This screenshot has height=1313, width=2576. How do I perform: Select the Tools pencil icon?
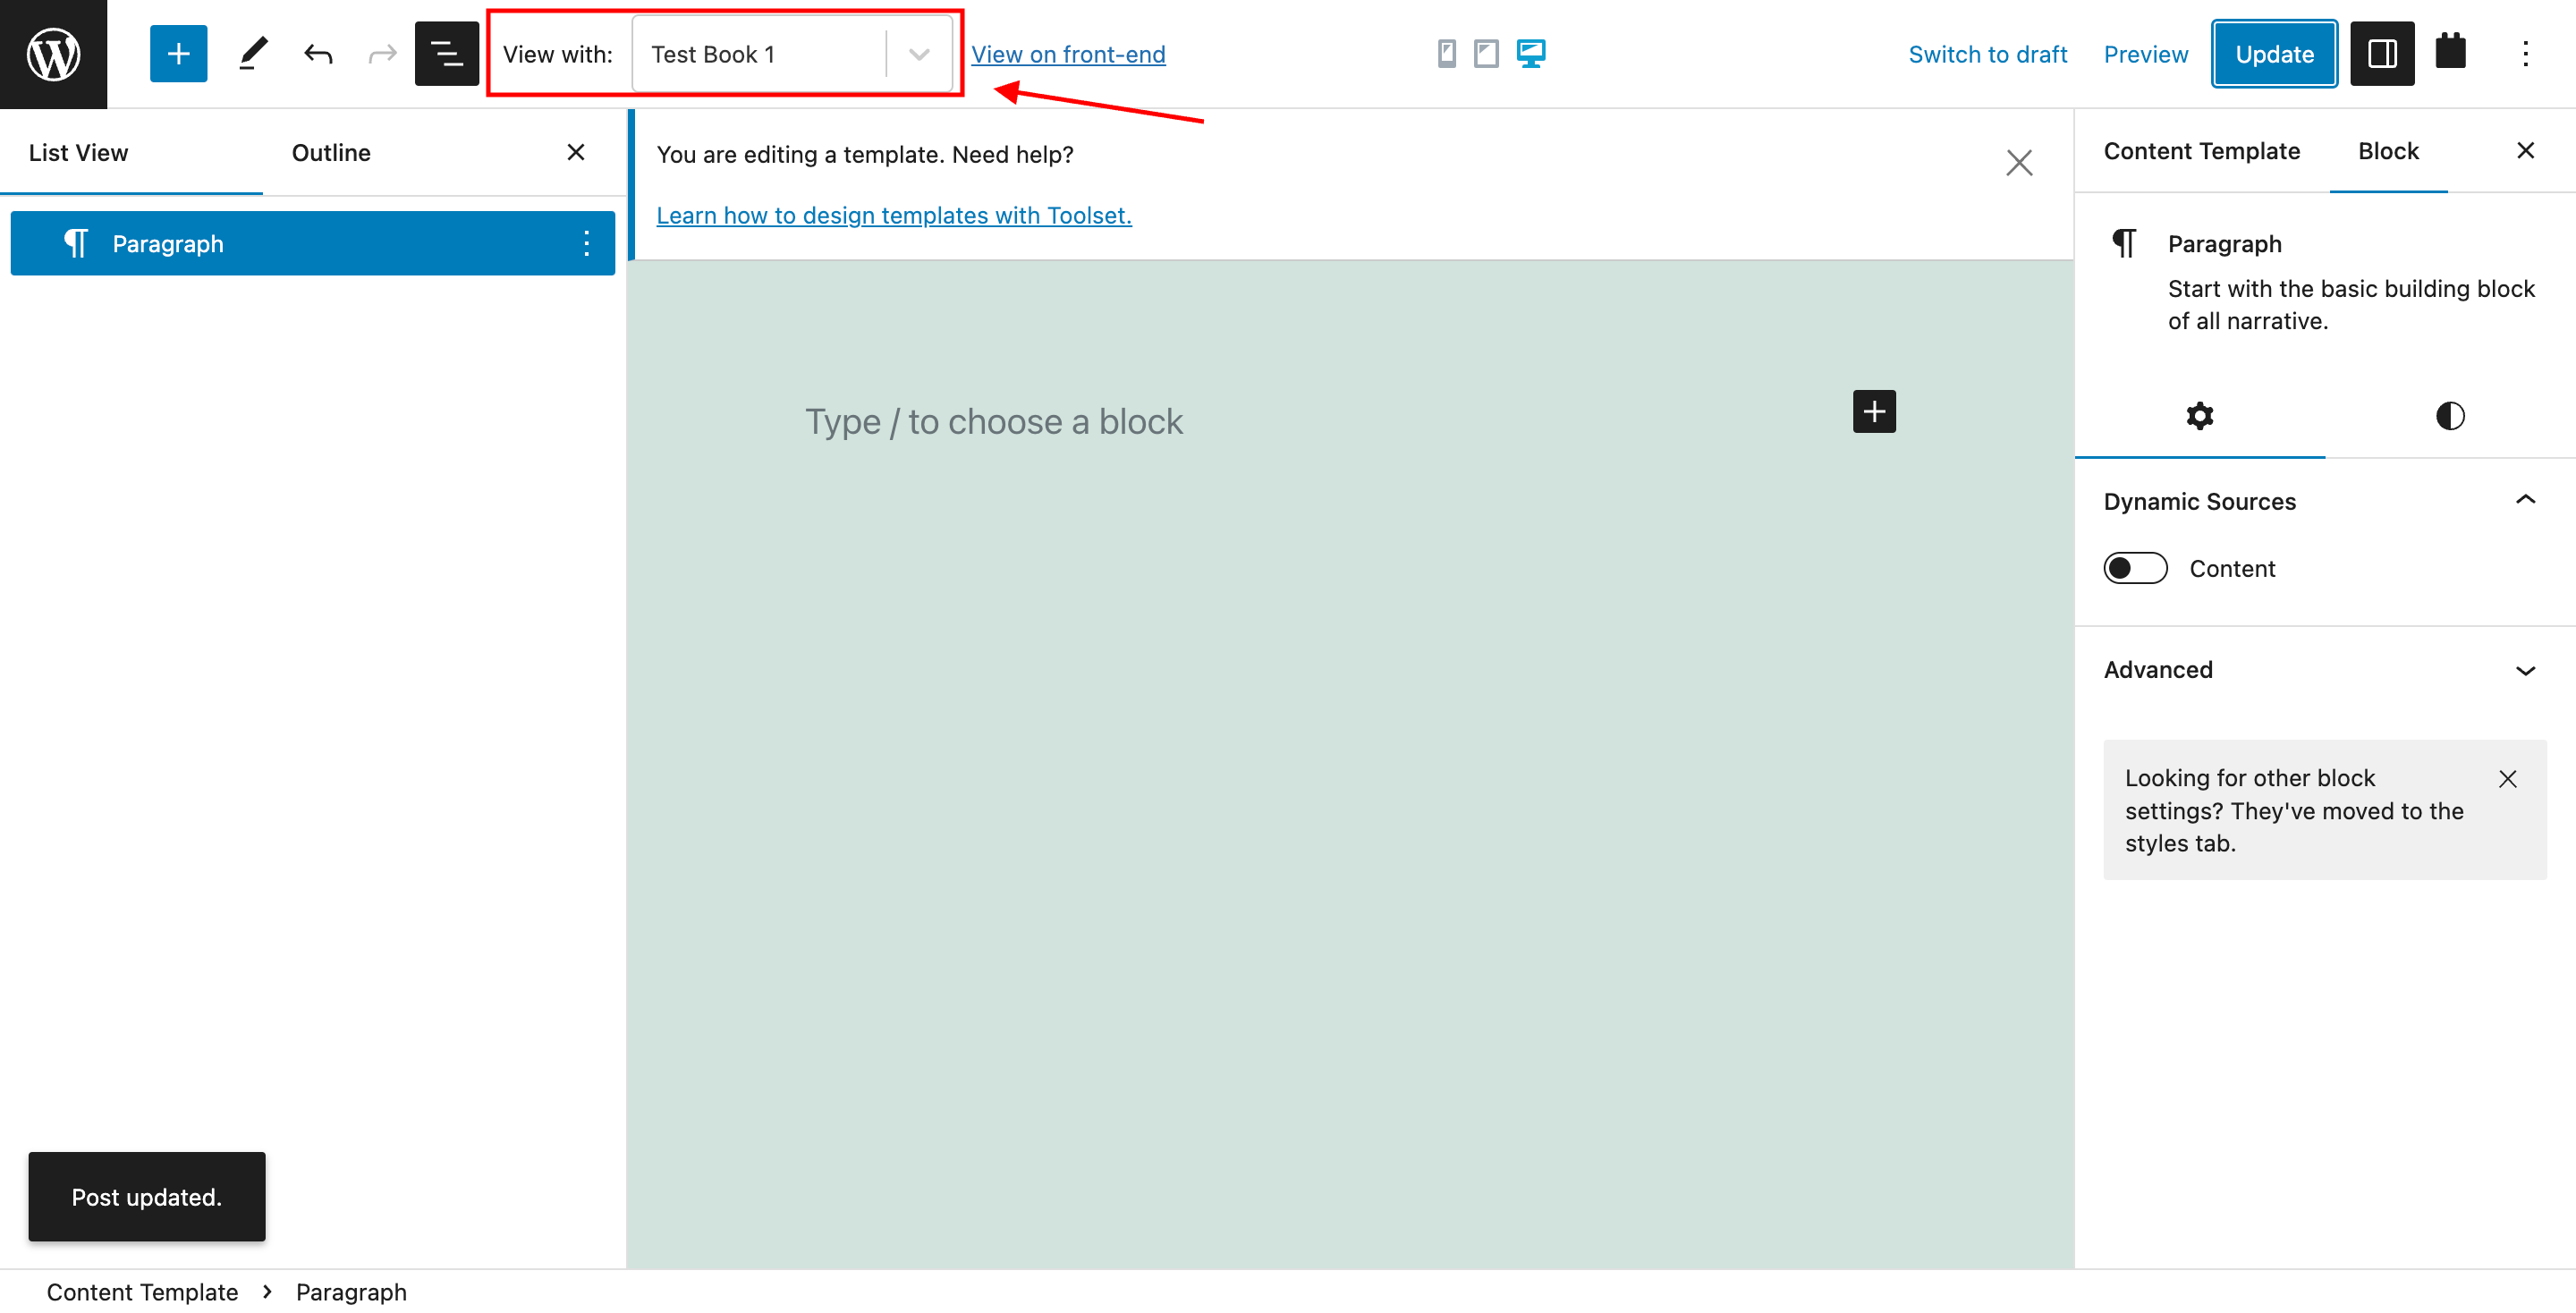pyautogui.click(x=253, y=54)
